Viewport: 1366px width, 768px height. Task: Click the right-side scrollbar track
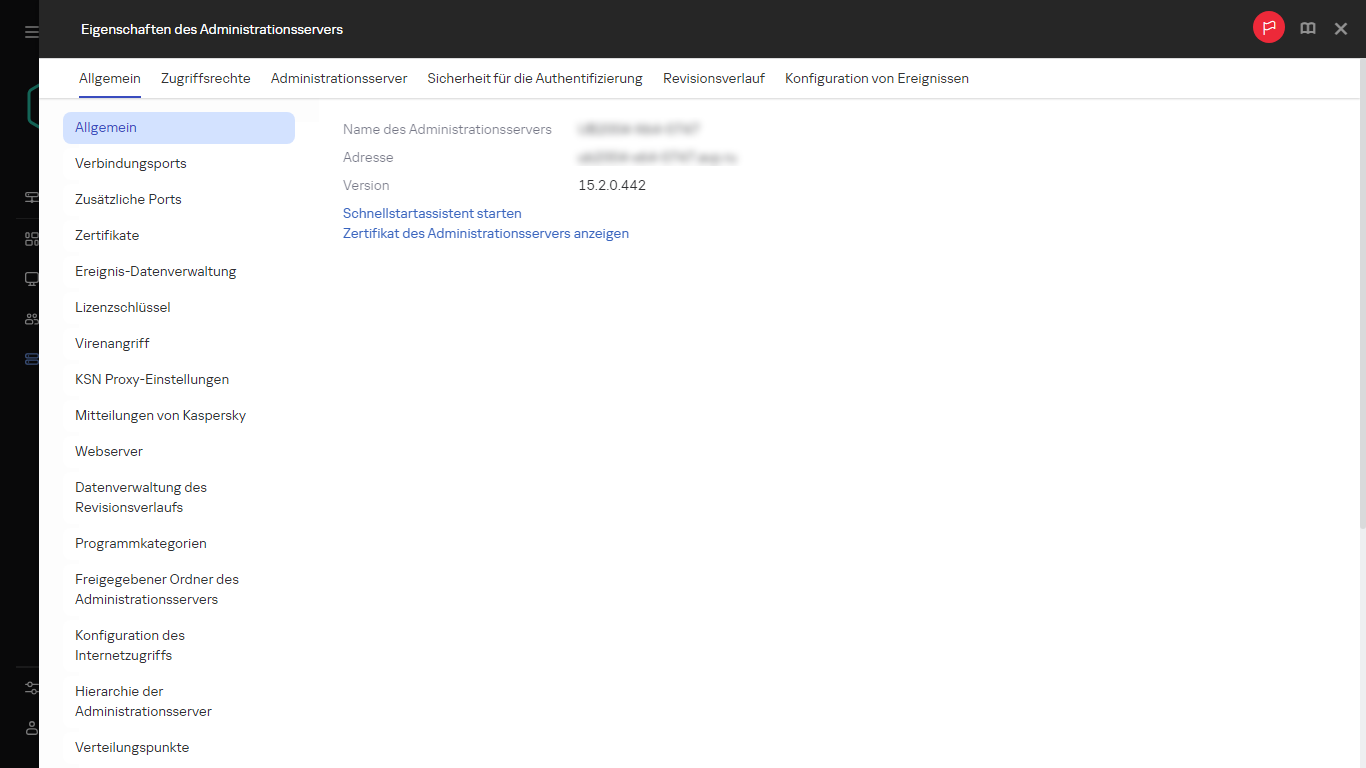(1362, 400)
